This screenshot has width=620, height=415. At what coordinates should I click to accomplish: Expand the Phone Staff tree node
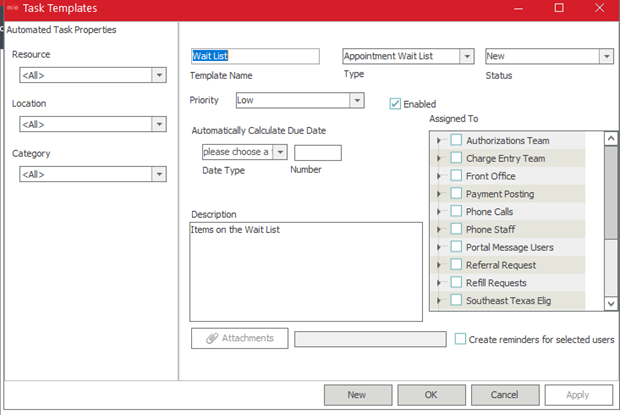tap(439, 230)
